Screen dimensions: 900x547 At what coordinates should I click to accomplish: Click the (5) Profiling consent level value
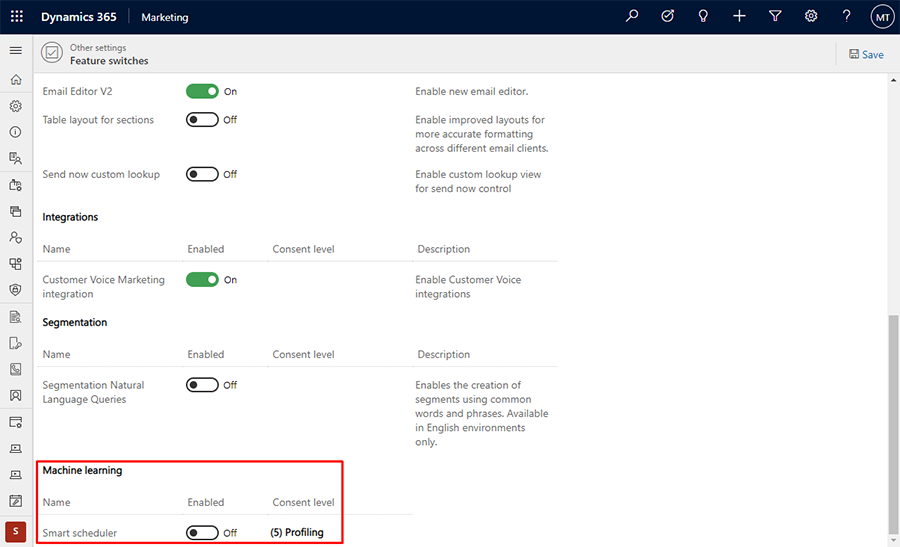coord(297,532)
